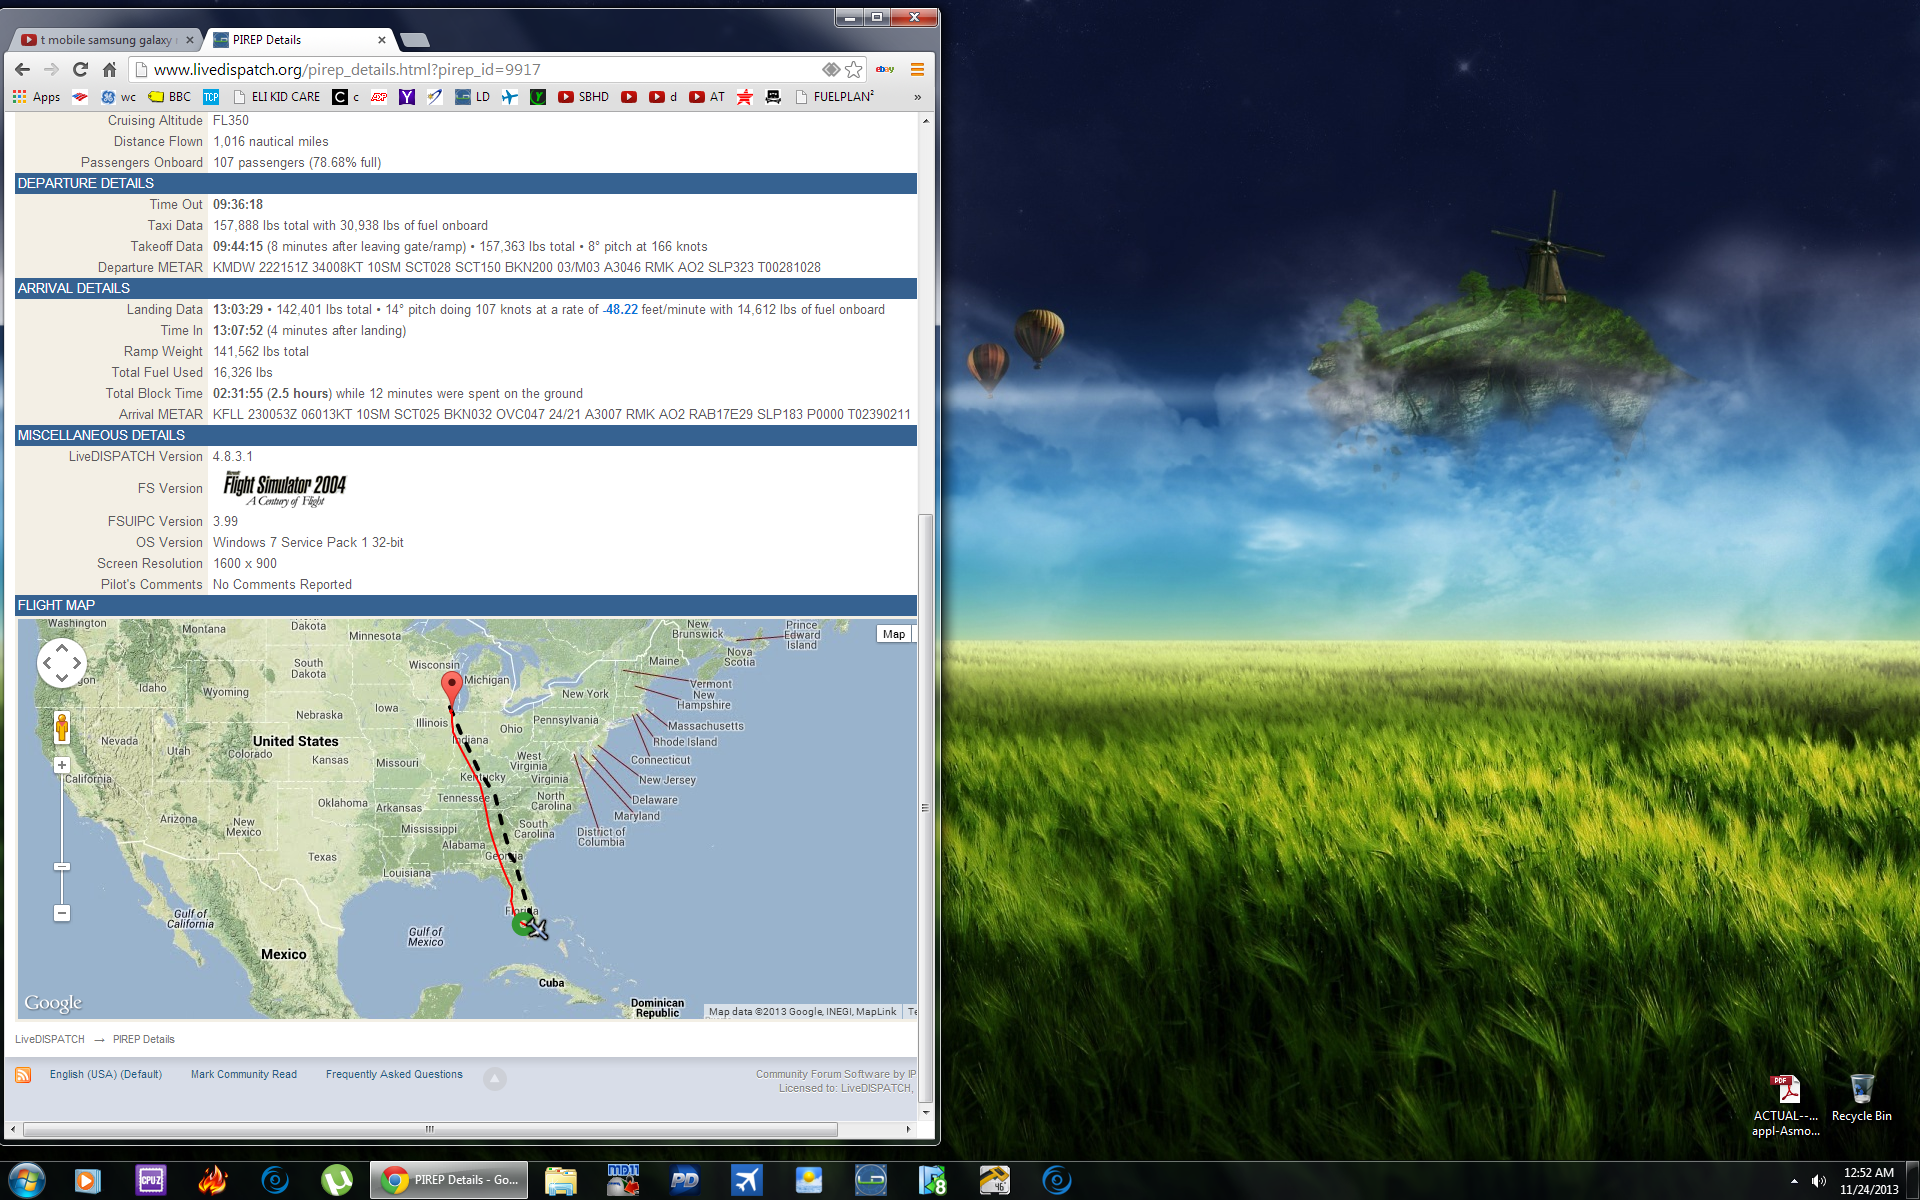Viewport: 1920px width, 1200px height.
Task: Open the Yahoo bookmark icon
Action: (406, 97)
